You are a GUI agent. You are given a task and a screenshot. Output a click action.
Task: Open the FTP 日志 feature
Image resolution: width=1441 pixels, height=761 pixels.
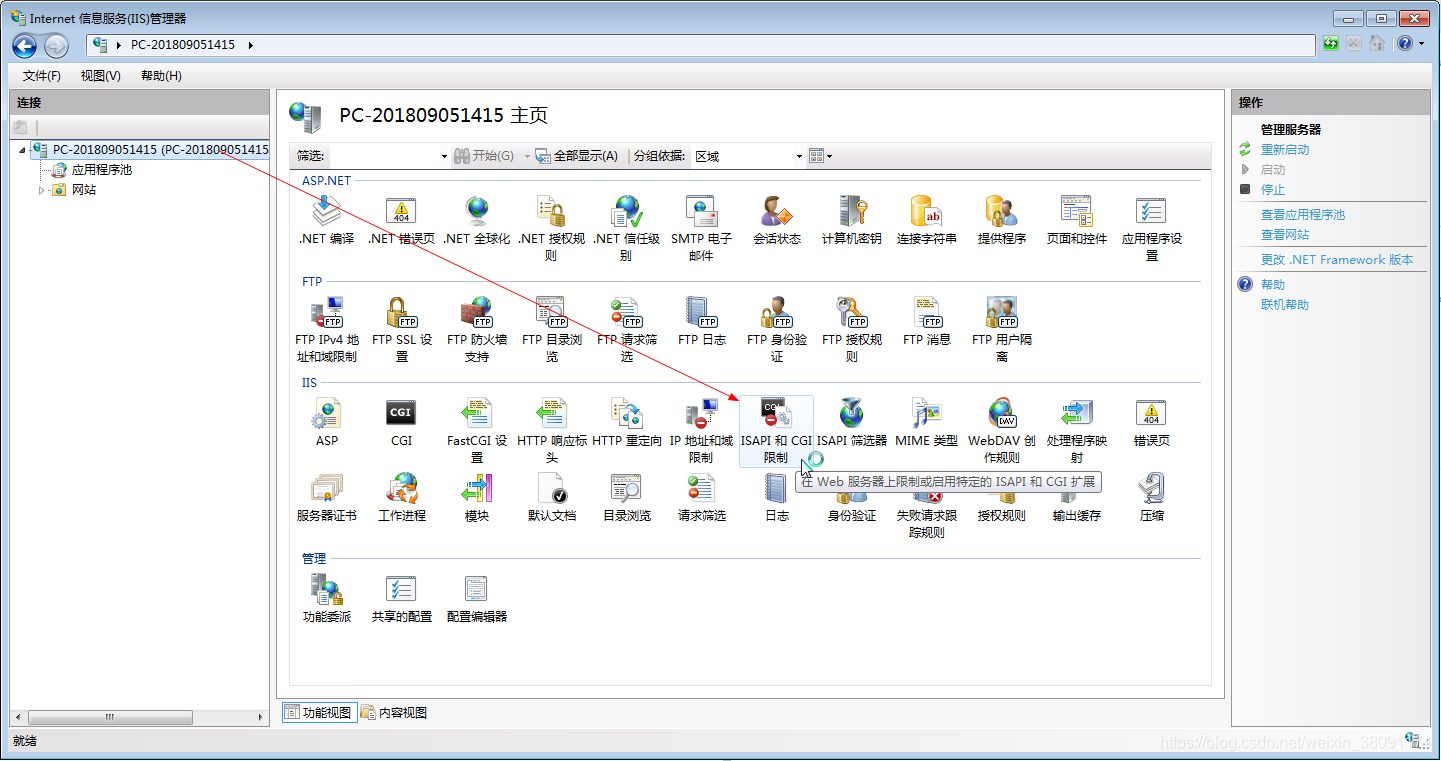[x=701, y=322]
